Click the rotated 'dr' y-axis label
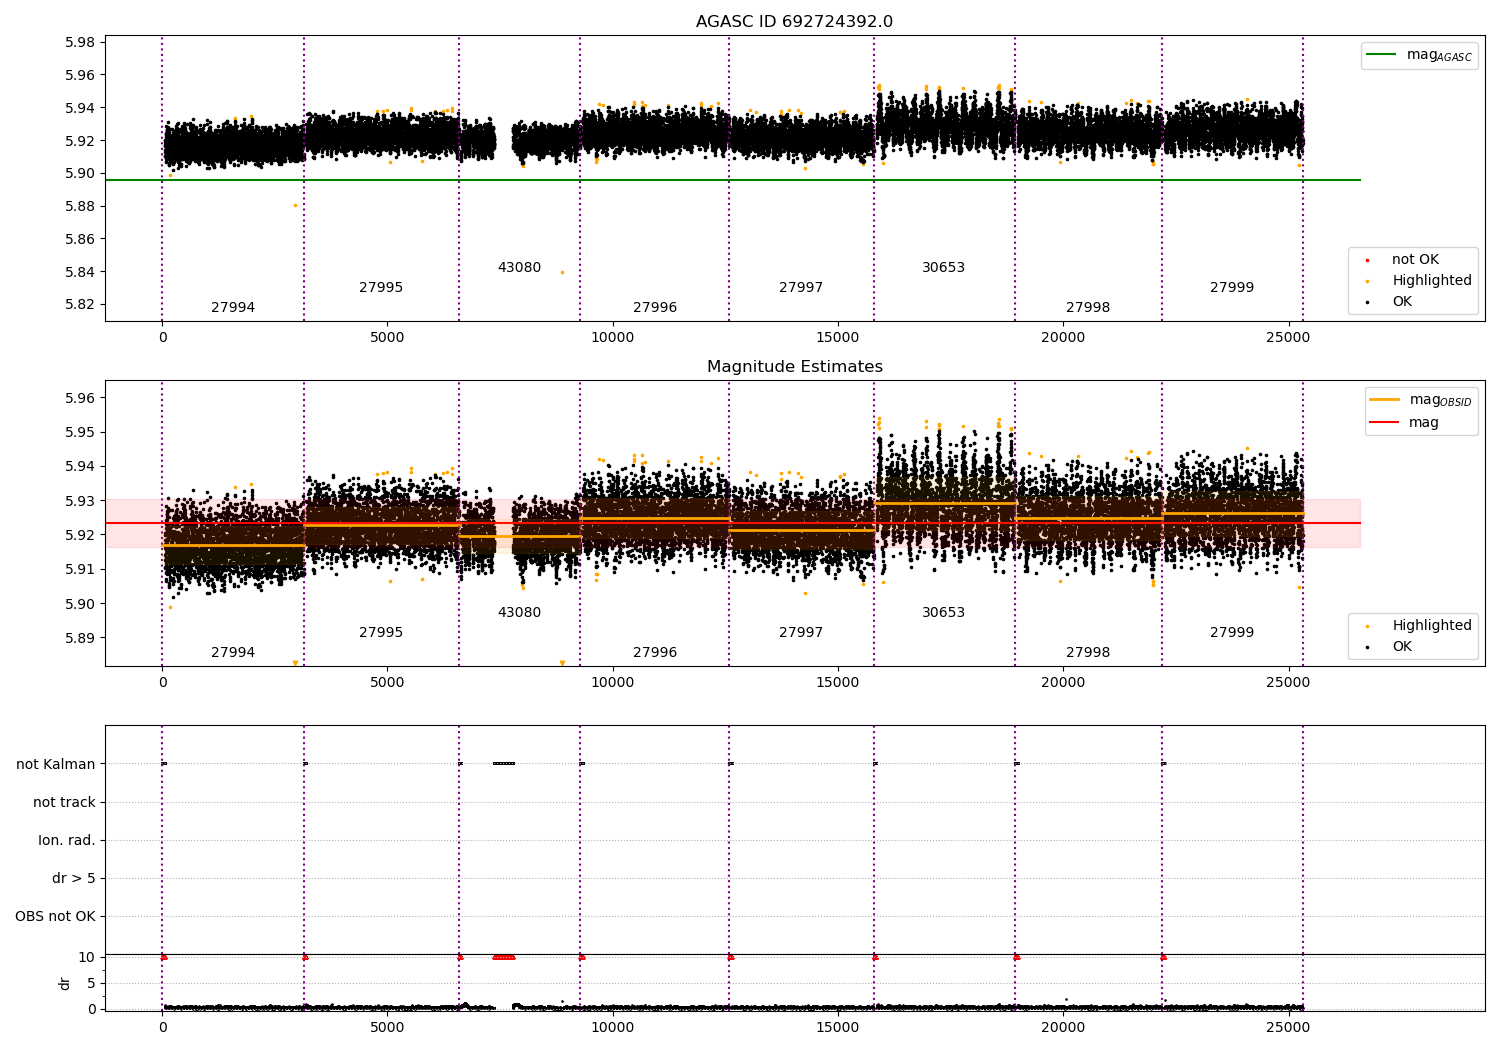1500x1050 pixels. pyautogui.click(x=65, y=983)
